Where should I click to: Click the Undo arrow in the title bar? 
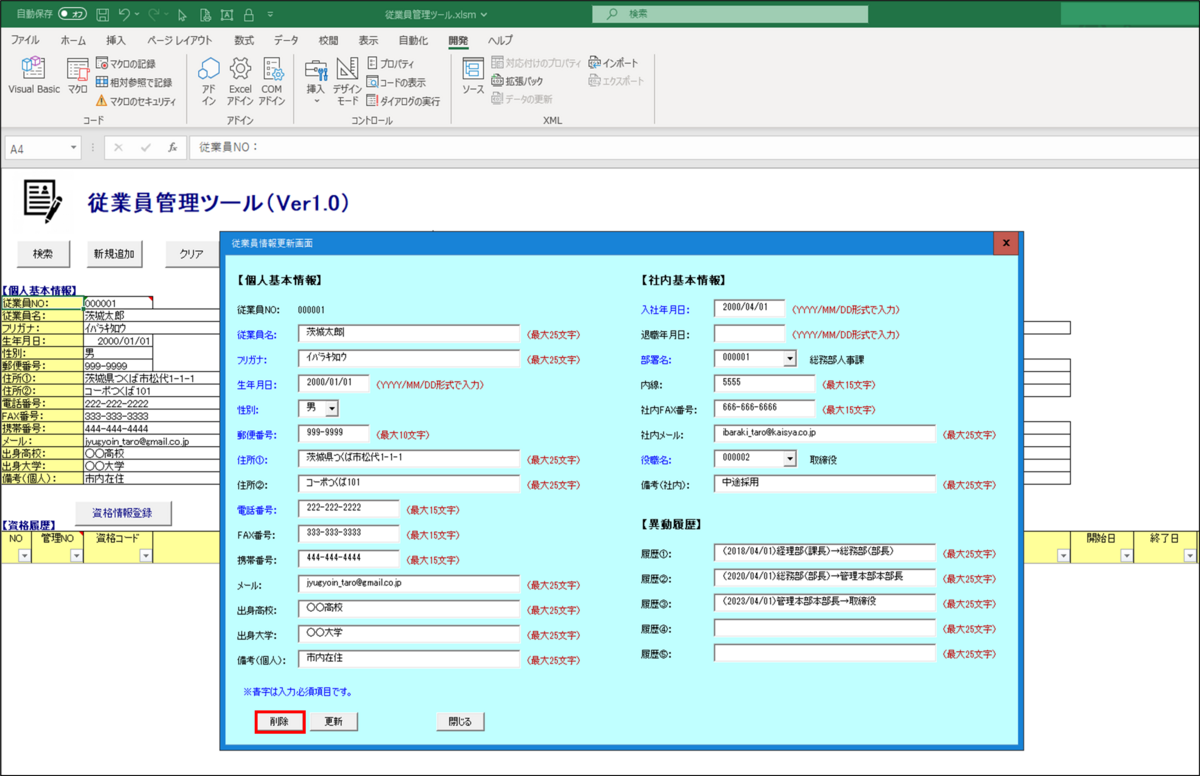click(123, 15)
